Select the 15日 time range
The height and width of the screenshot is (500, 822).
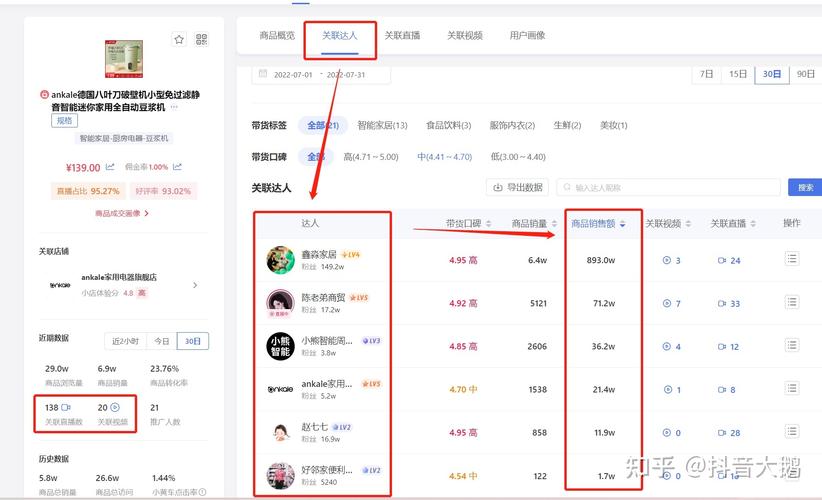738,74
